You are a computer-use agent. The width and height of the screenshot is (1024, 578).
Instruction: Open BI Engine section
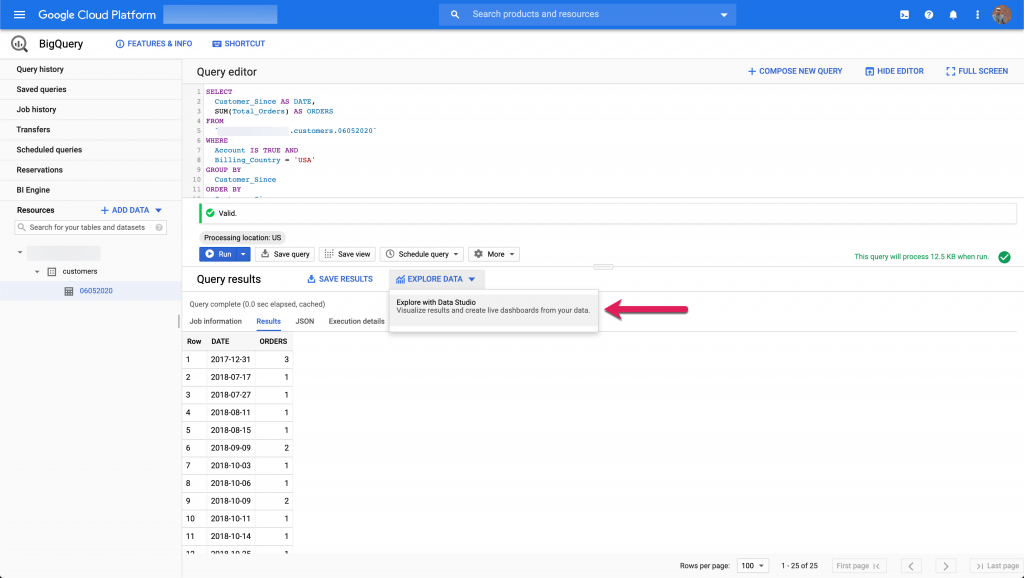[33, 190]
